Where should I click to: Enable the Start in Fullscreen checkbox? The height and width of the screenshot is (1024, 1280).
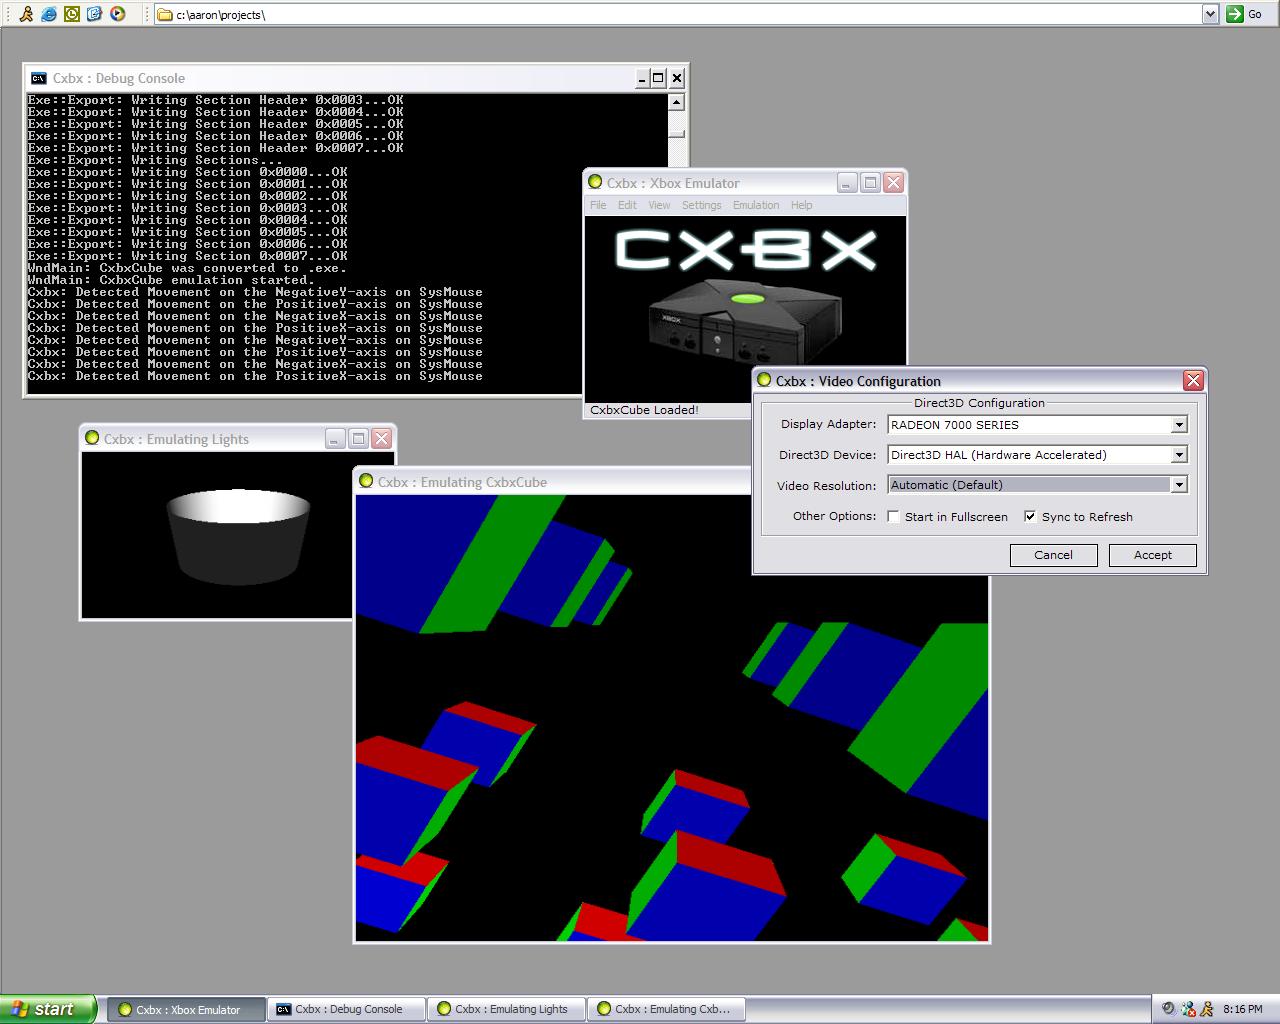click(894, 516)
